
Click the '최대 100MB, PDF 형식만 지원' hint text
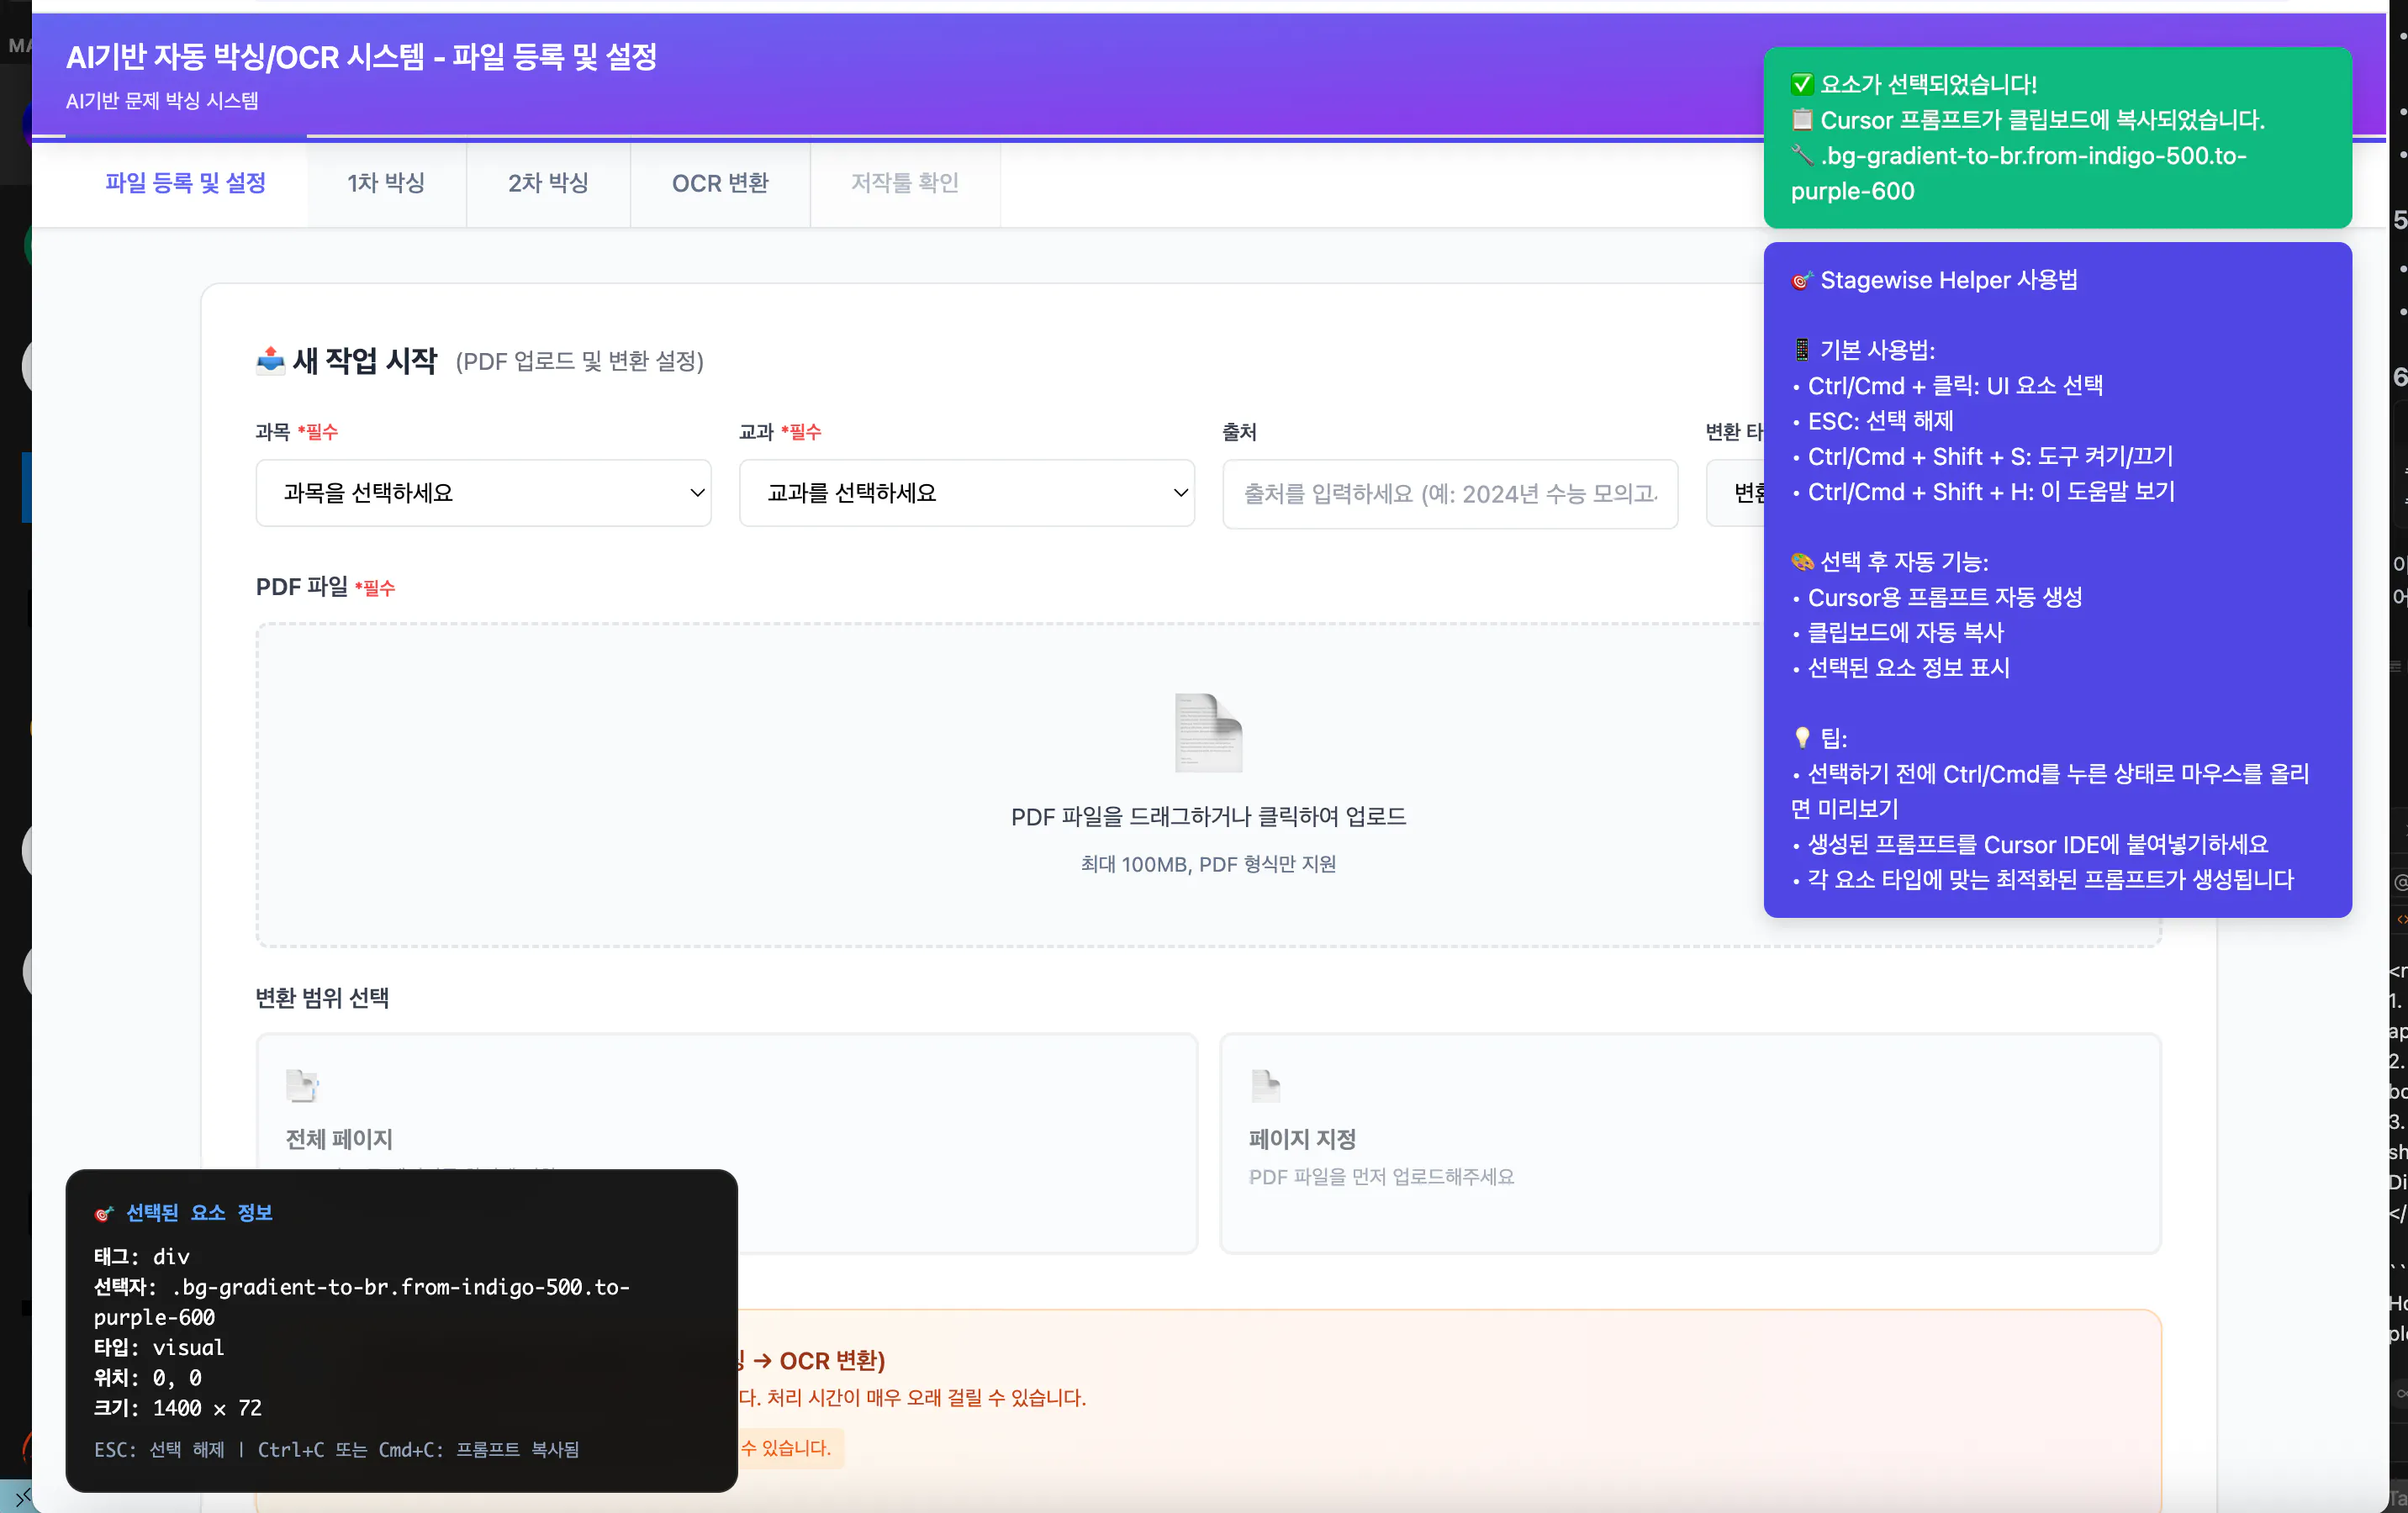[1208, 864]
